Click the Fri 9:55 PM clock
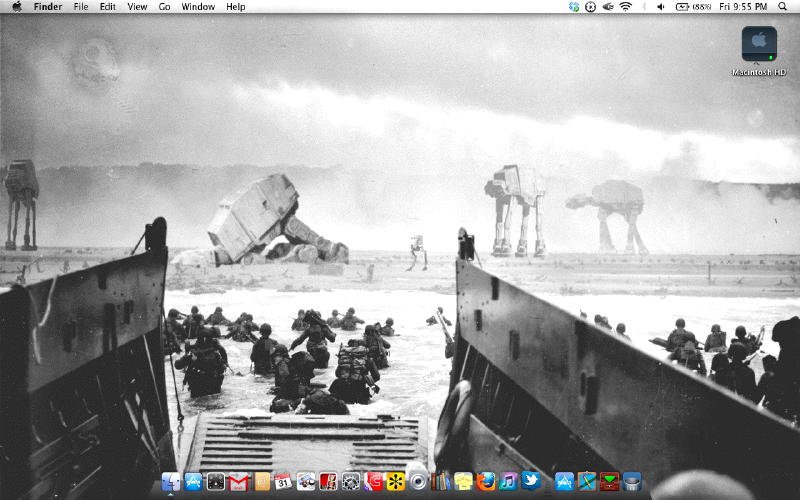Screen dimensions: 800x500 (743, 7)
